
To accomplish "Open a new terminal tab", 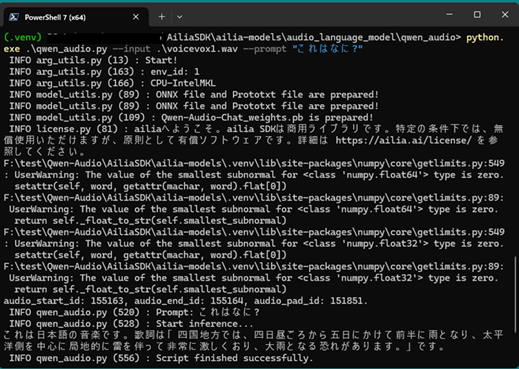I will coord(162,17).
